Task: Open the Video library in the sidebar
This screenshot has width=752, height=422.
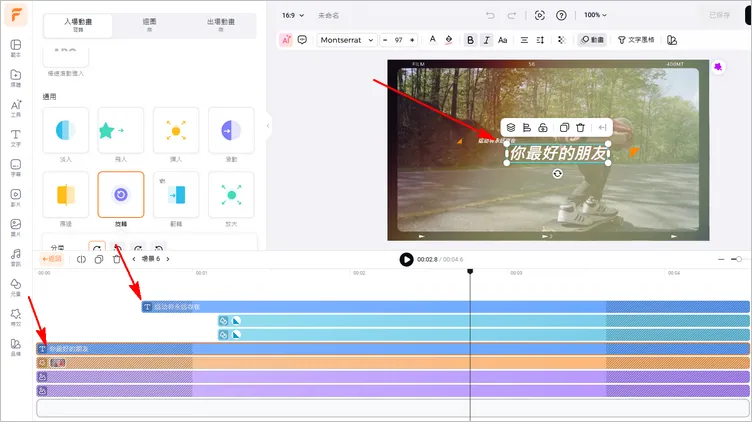Action: tap(16, 197)
